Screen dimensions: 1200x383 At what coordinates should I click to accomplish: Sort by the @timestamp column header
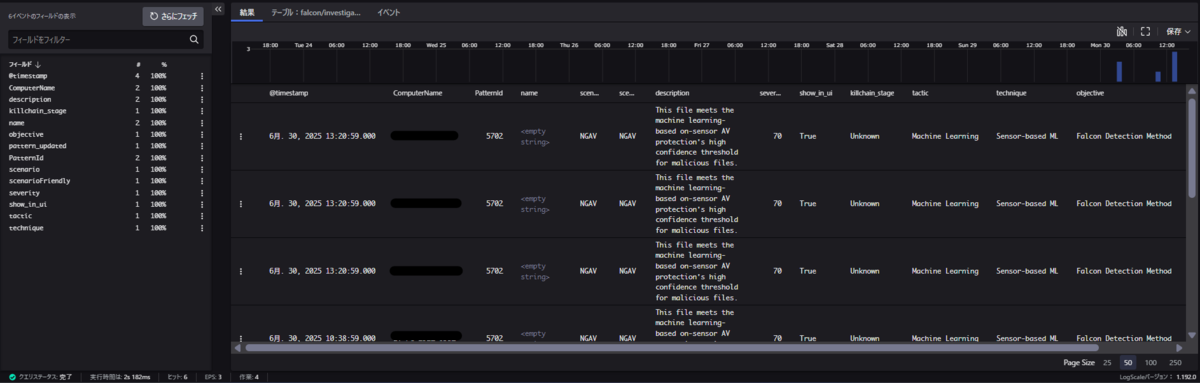click(x=290, y=92)
